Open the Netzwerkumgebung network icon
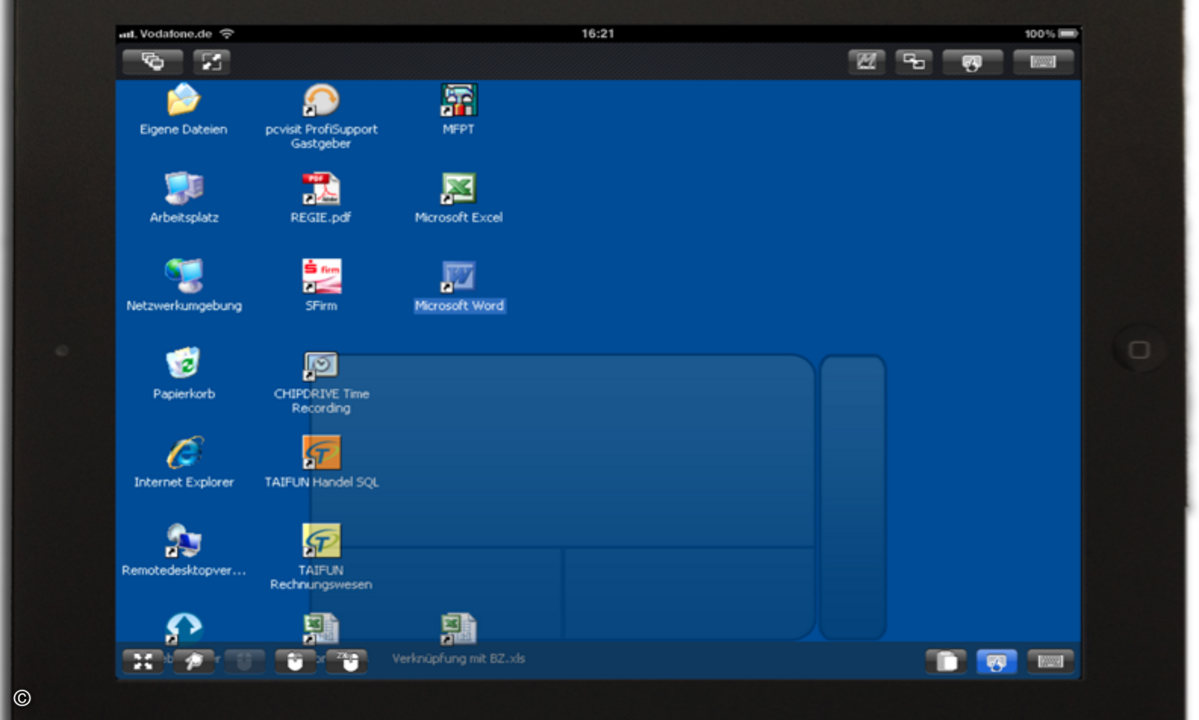1199x720 pixels. tap(184, 276)
